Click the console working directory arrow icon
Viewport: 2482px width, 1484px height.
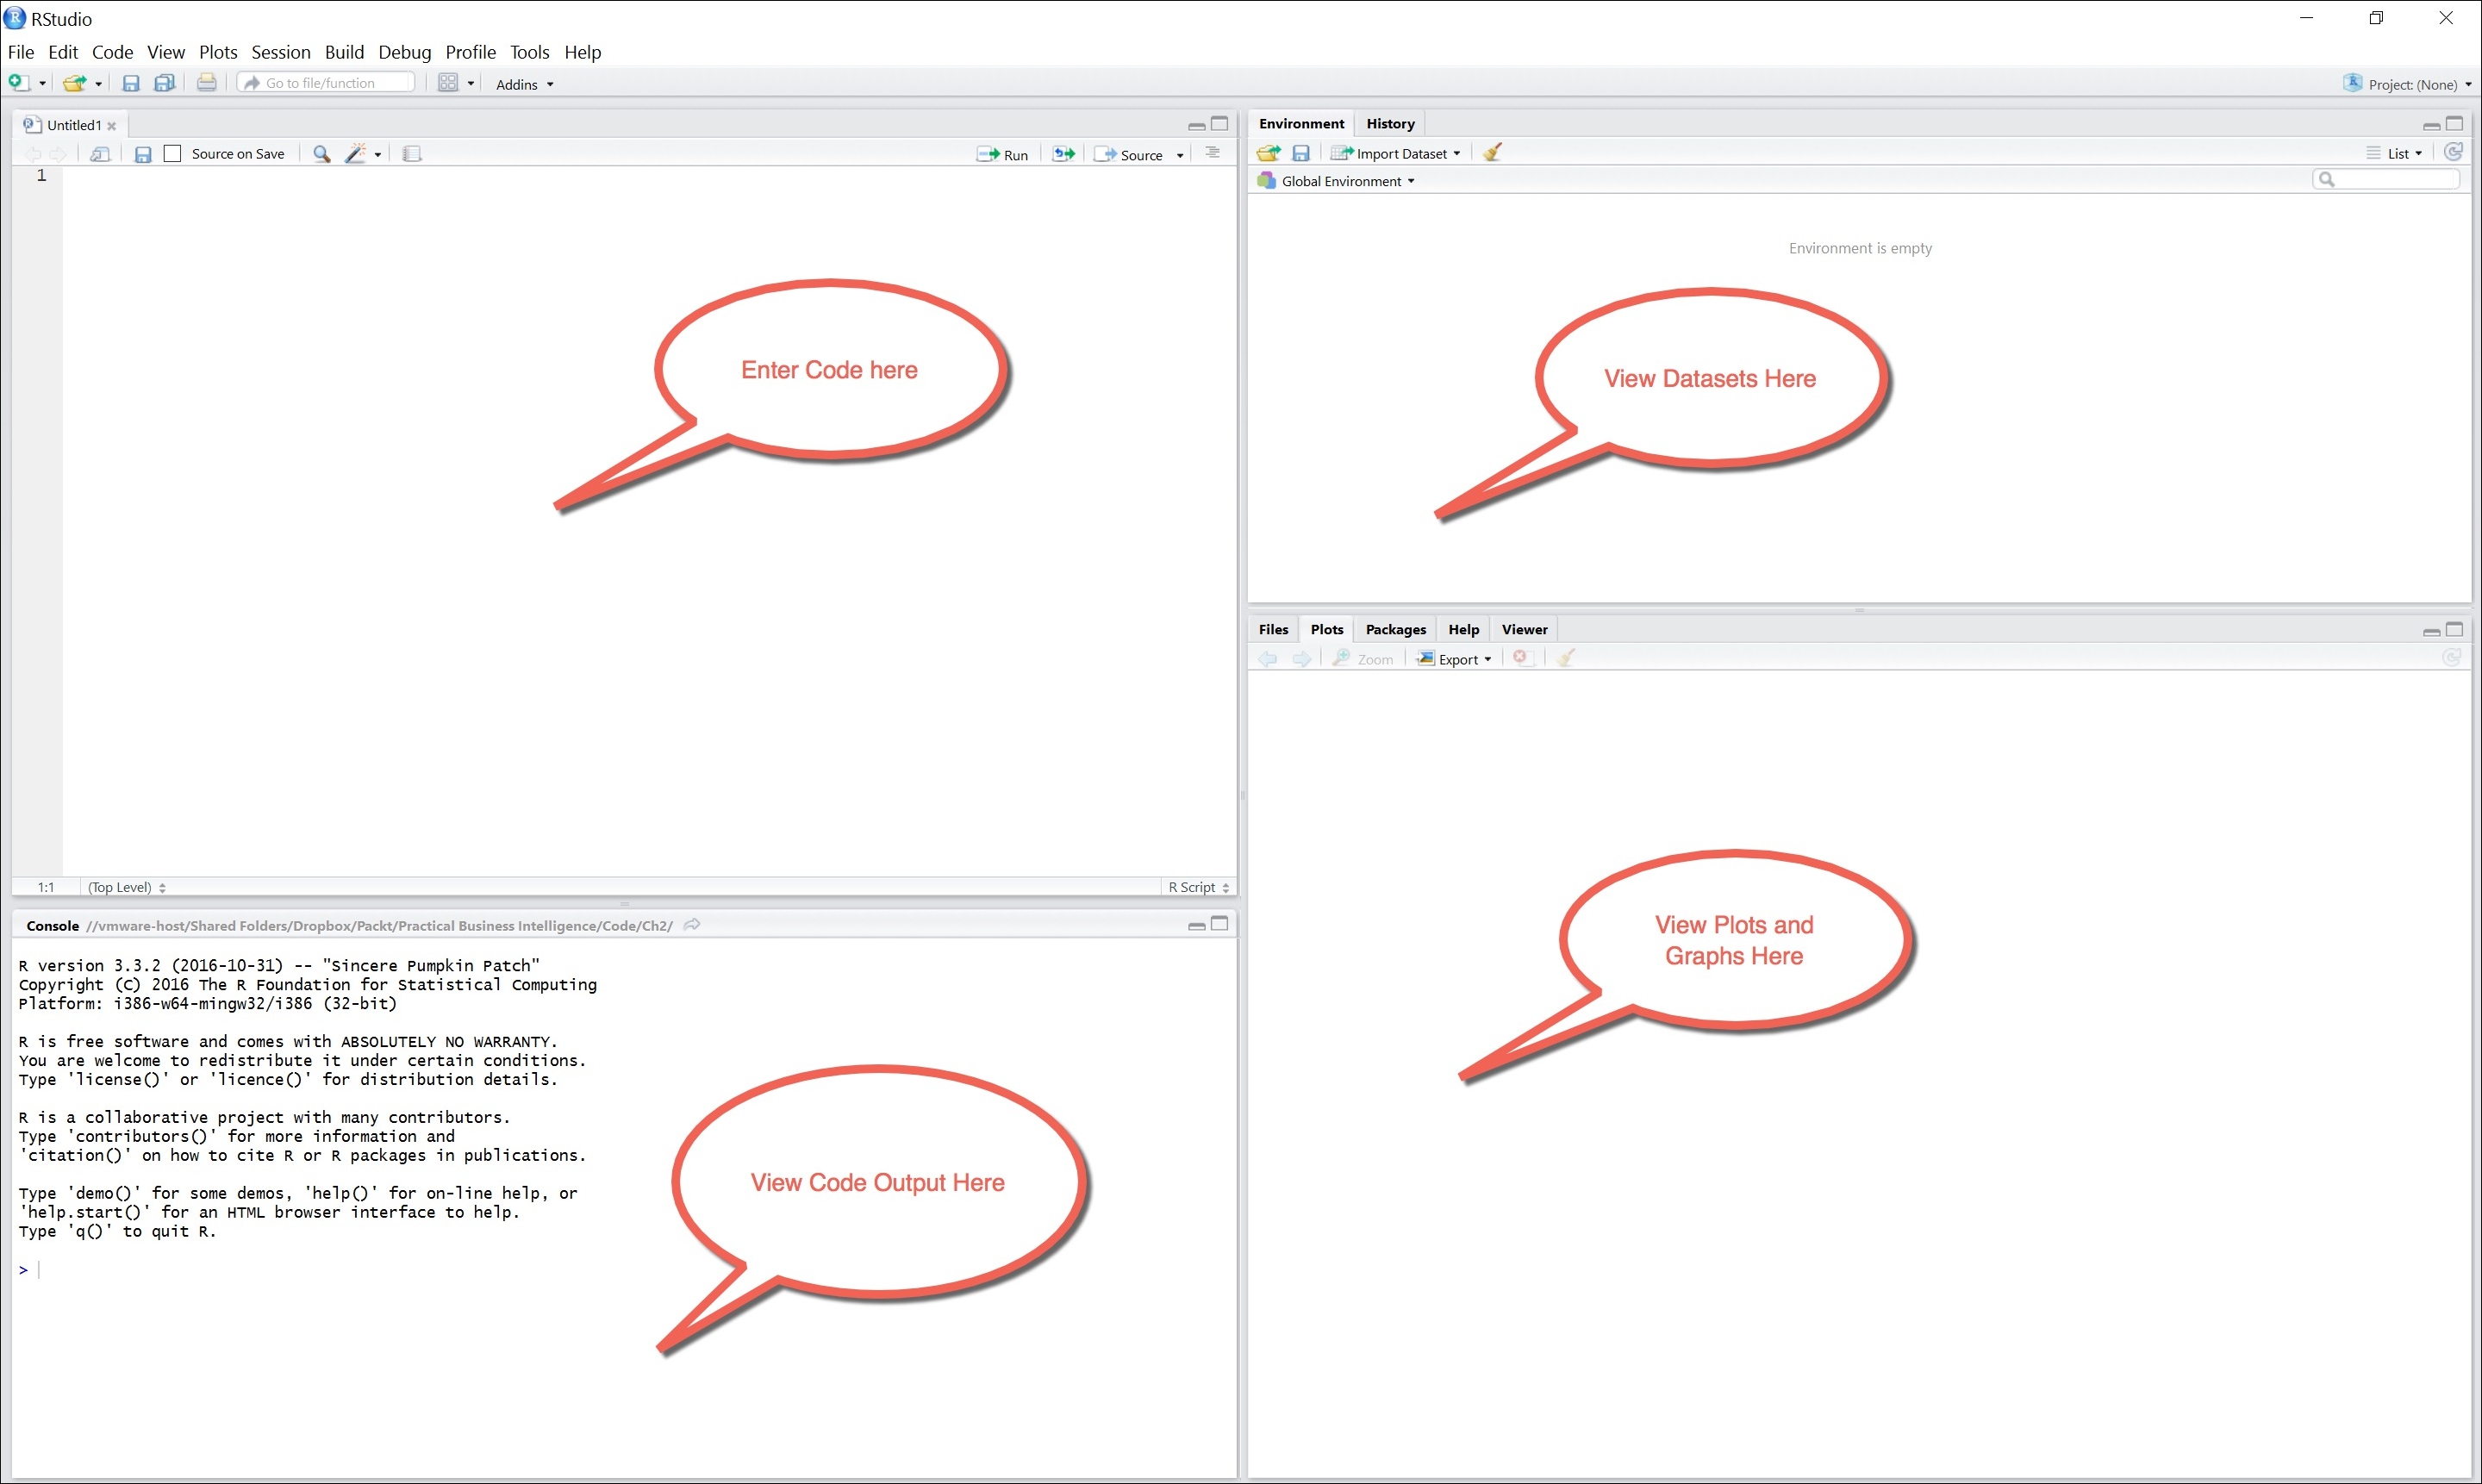click(692, 925)
